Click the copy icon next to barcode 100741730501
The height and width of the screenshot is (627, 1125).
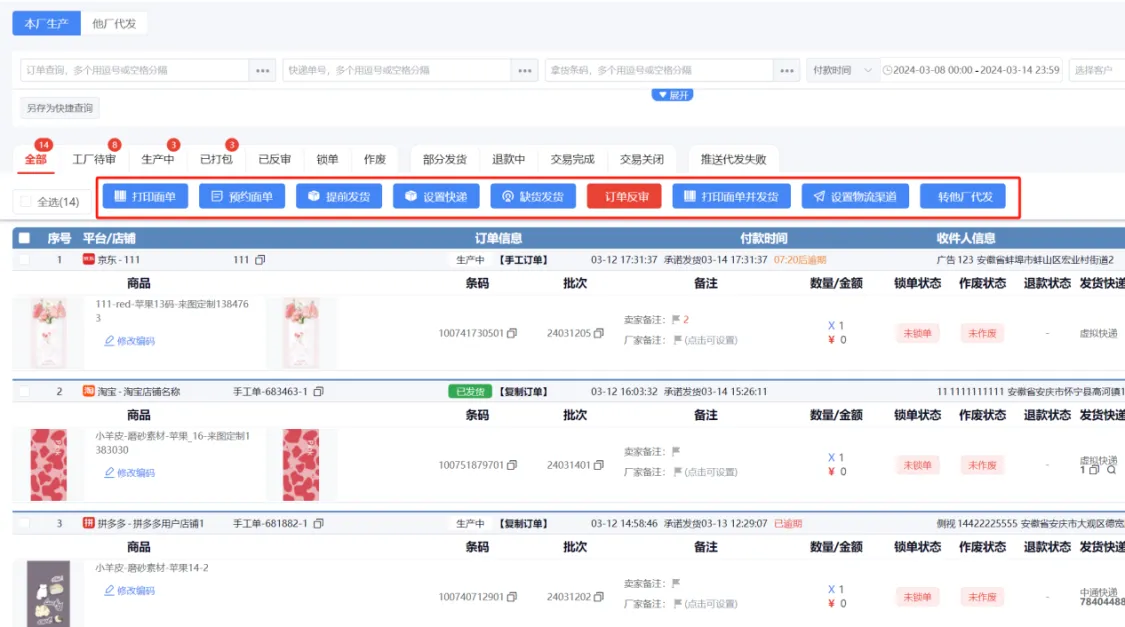click(513, 333)
